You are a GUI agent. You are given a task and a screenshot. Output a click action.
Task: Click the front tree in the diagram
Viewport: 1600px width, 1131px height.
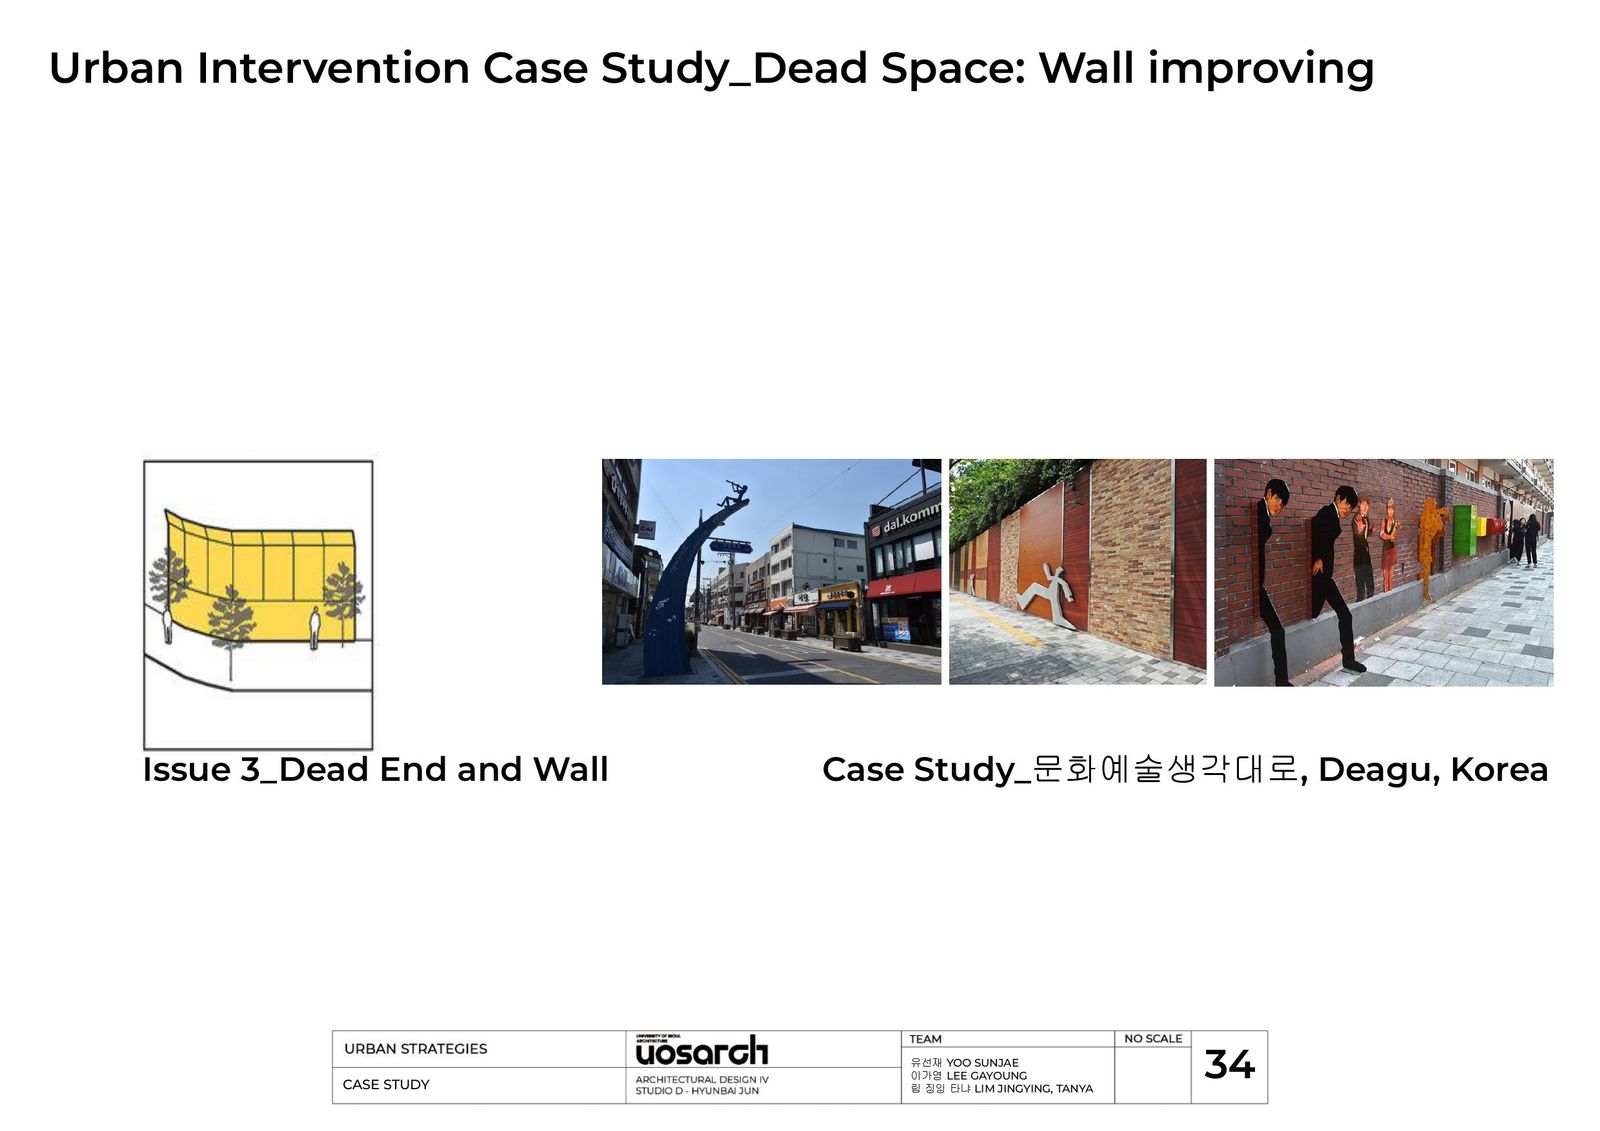click(x=232, y=620)
